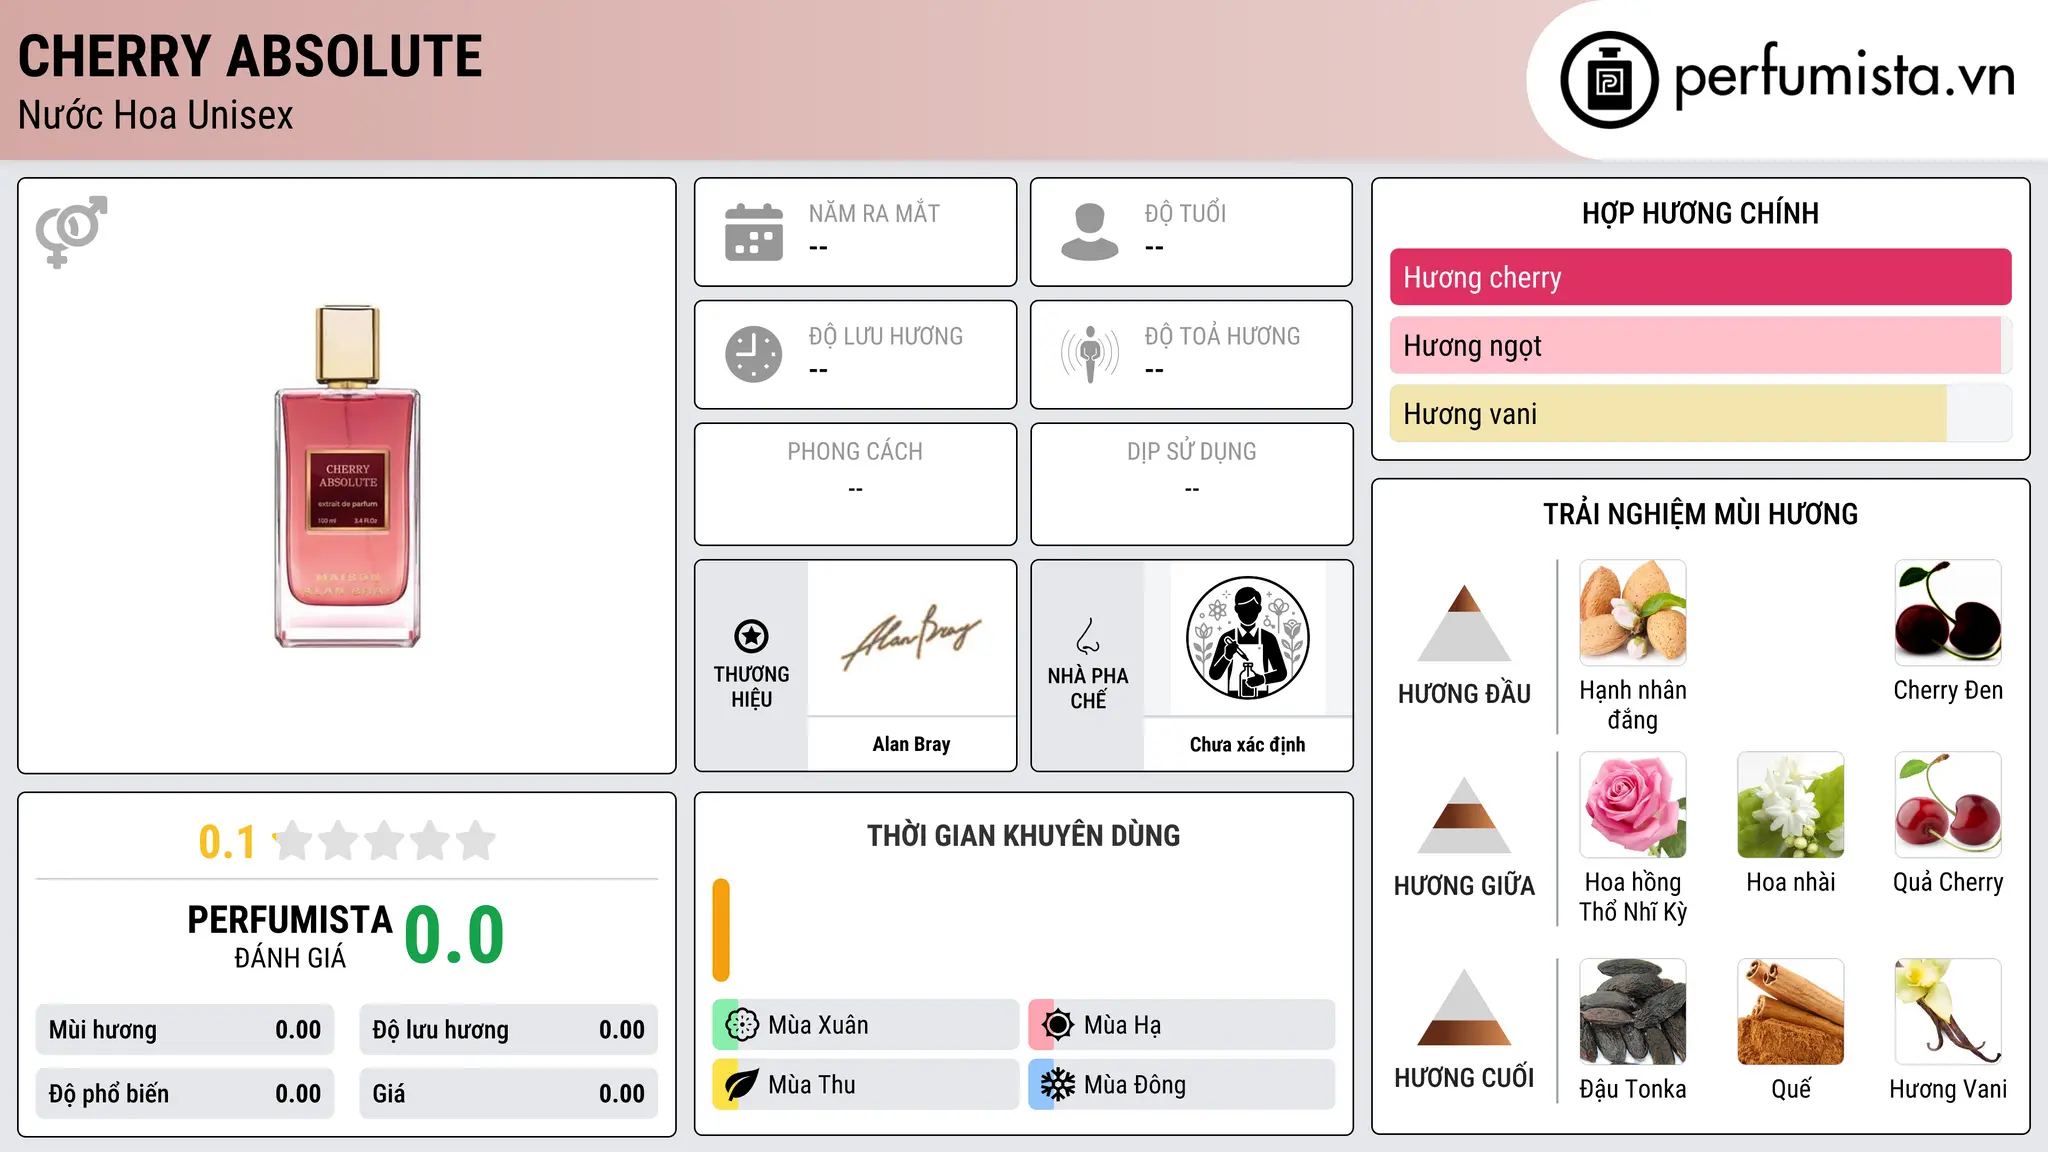Click the Hương cherry accord bar

tap(1700, 277)
